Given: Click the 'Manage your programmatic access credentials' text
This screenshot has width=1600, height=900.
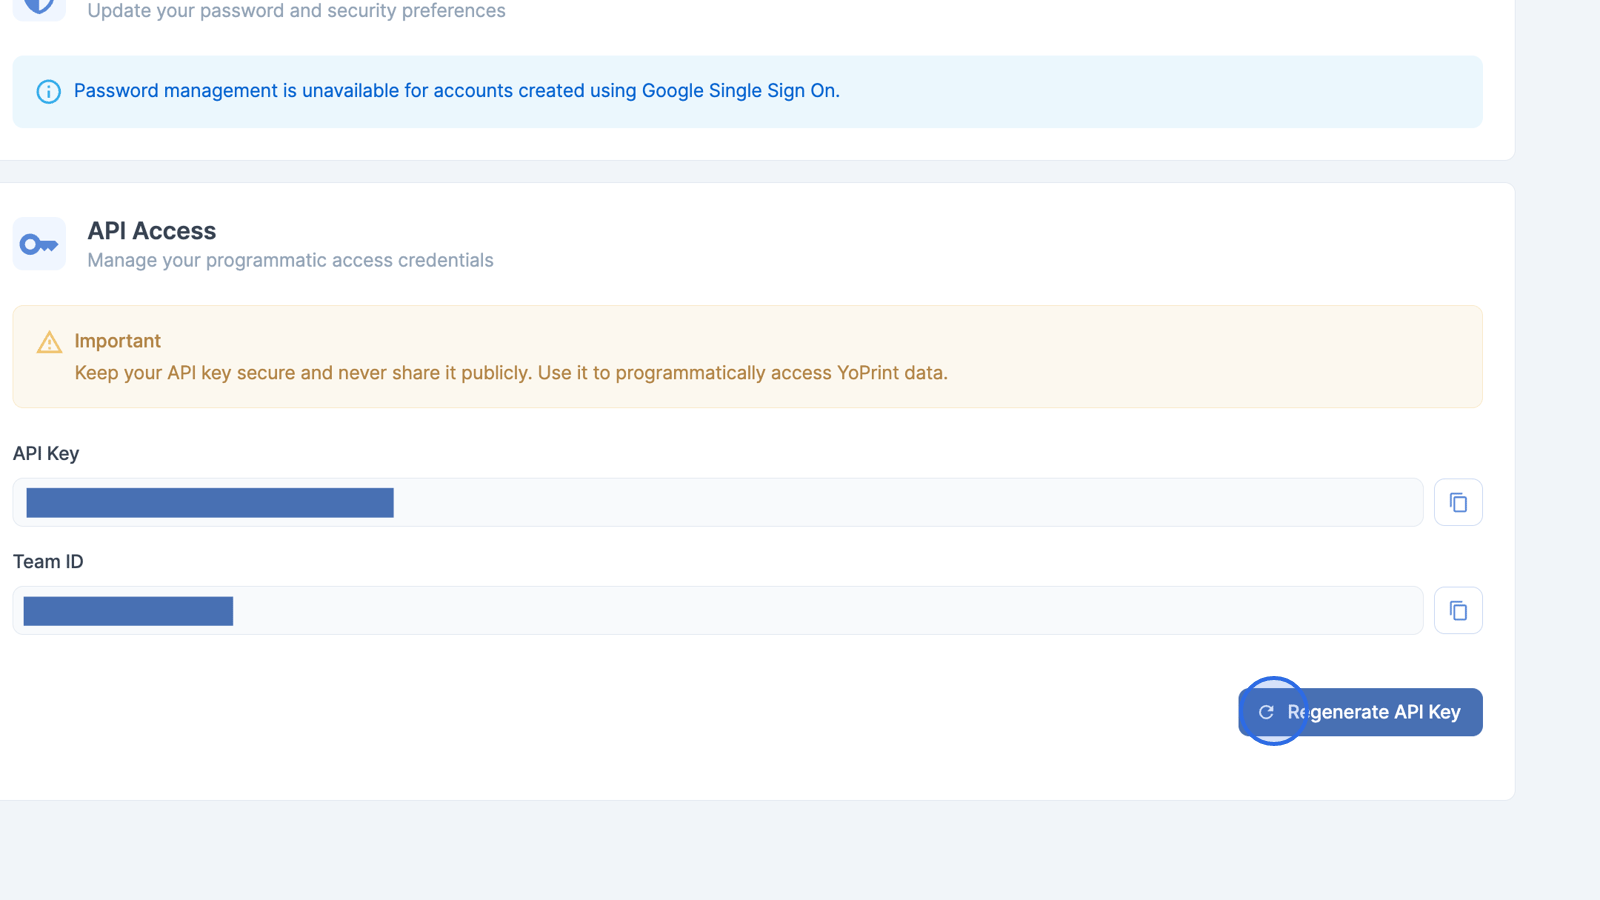Looking at the screenshot, I should [x=290, y=260].
